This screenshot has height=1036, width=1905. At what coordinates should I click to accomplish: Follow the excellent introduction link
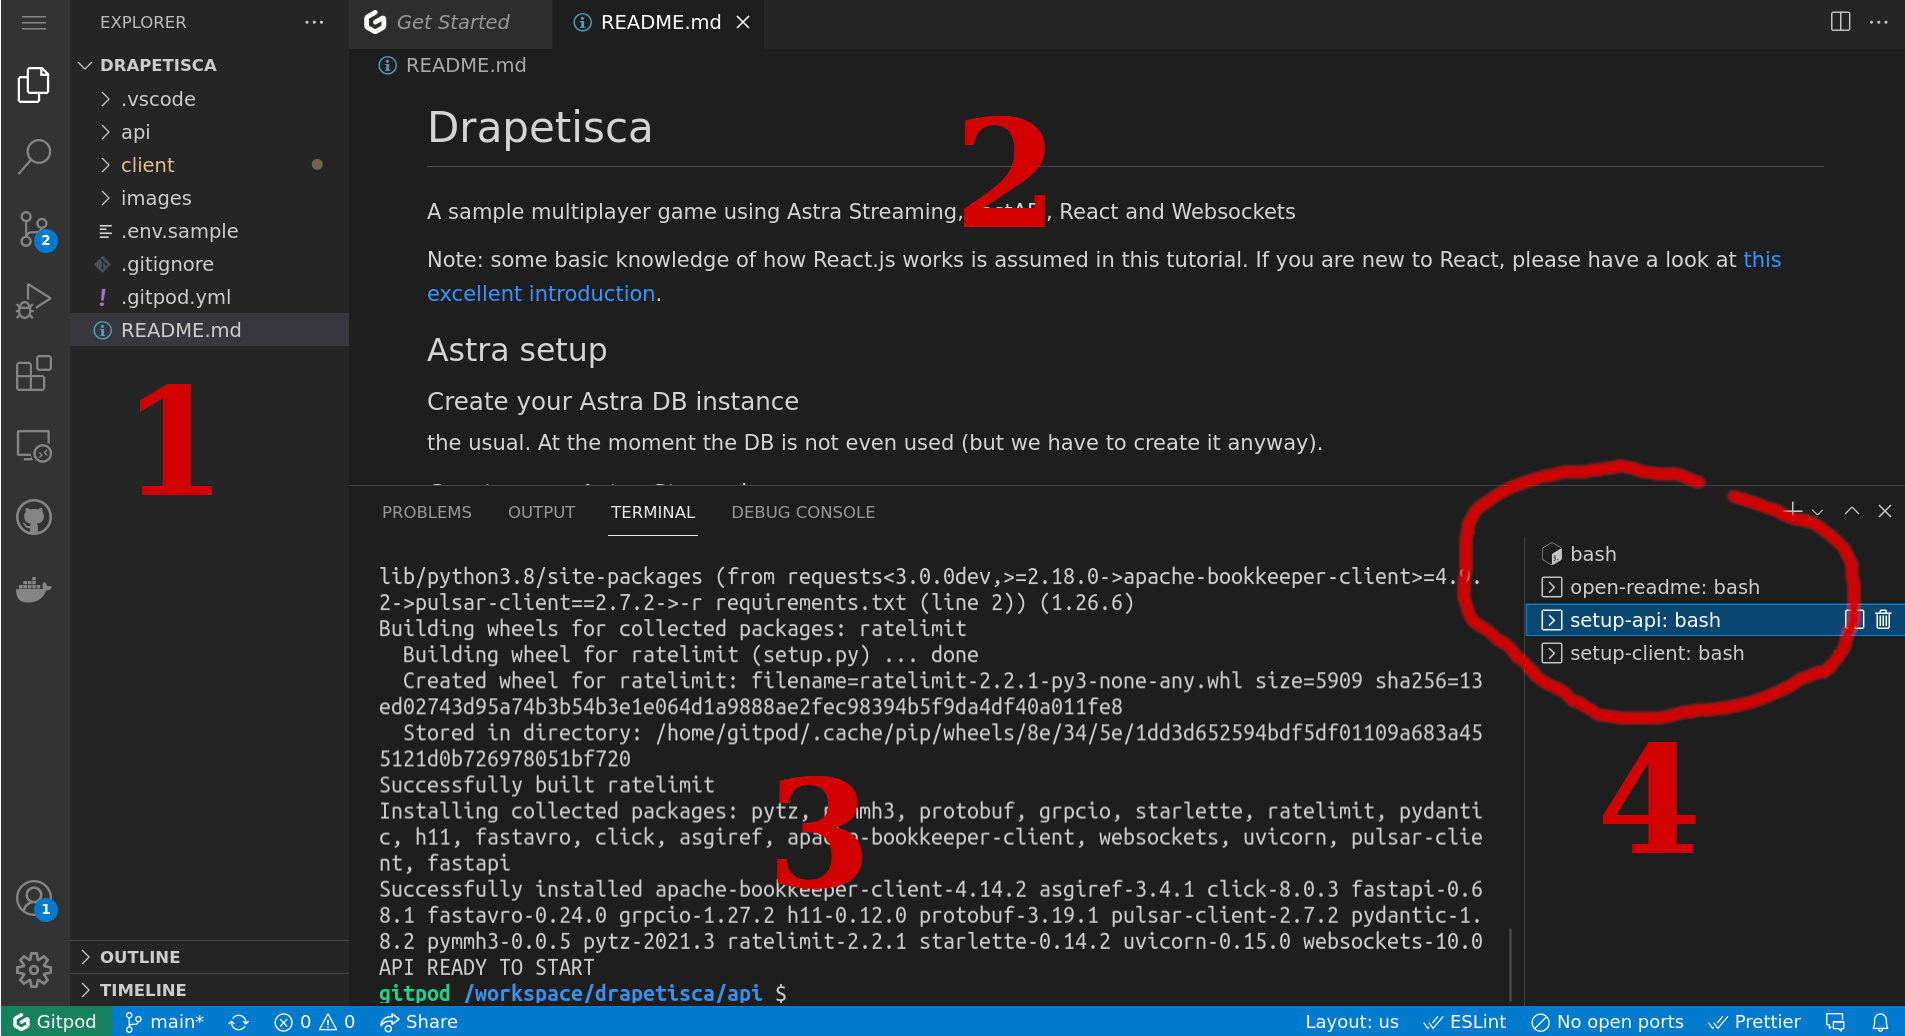click(x=541, y=294)
